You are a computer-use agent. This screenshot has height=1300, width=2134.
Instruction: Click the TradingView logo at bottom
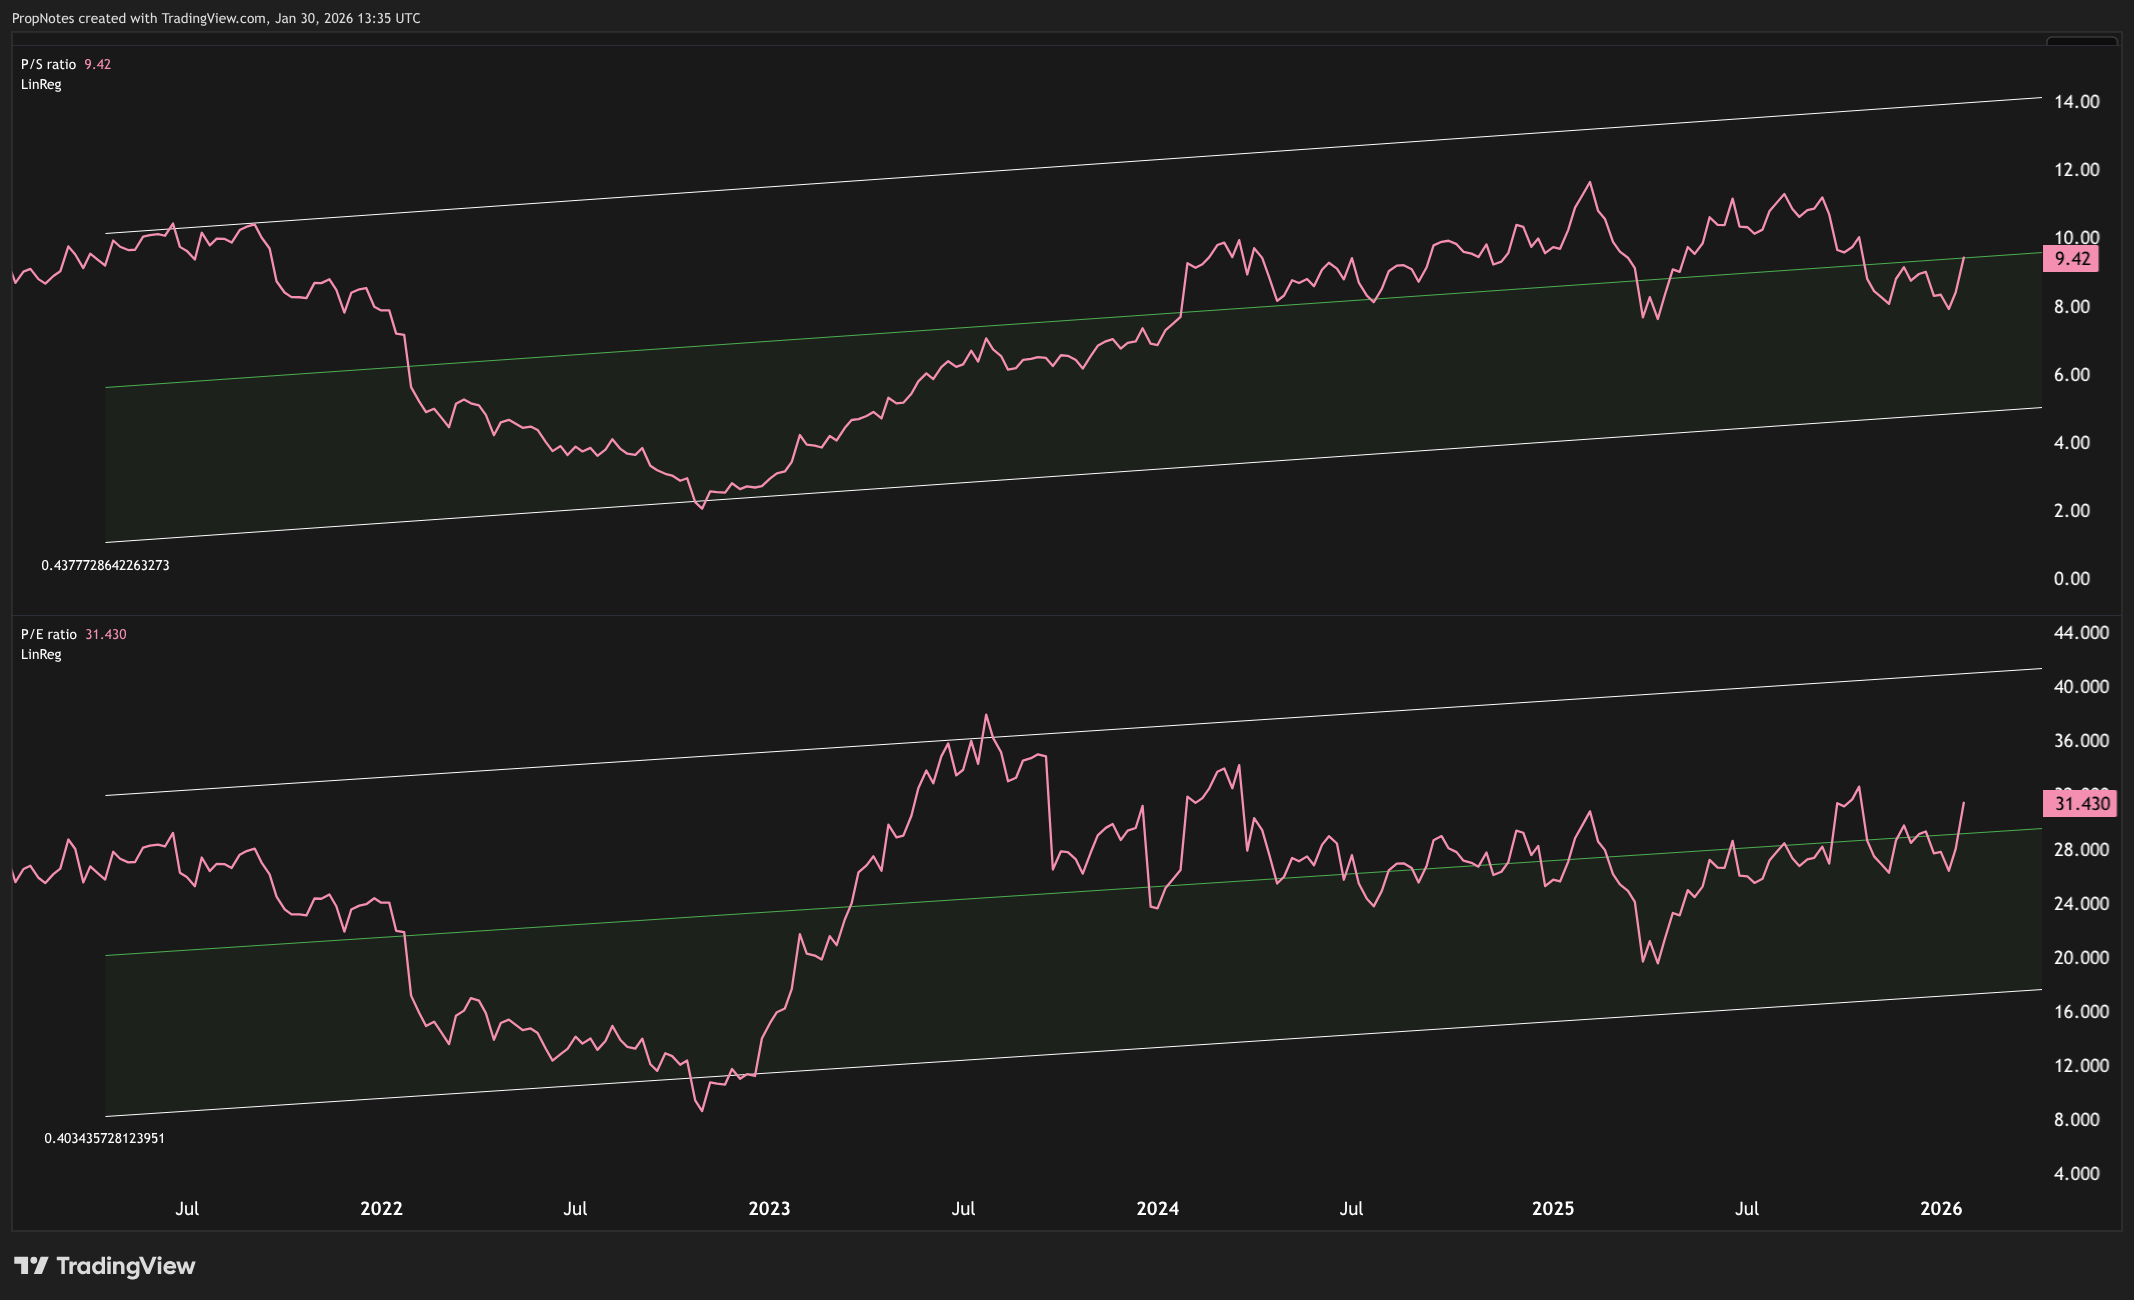pyautogui.click(x=105, y=1266)
